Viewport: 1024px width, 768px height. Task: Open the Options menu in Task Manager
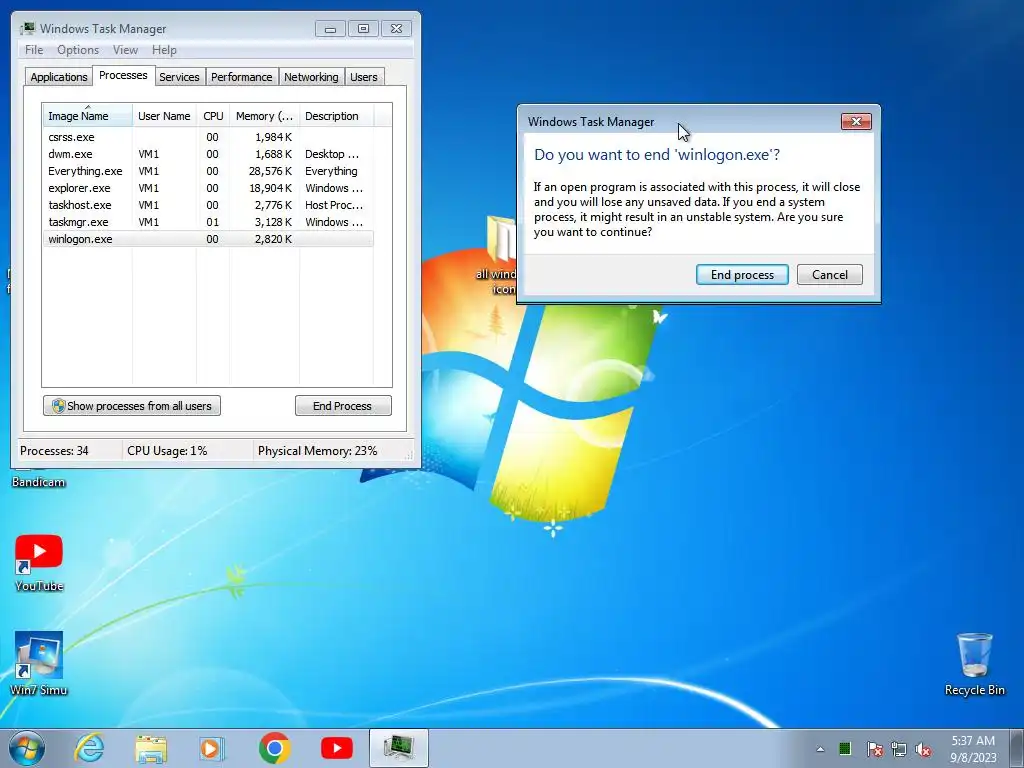[78, 50]
